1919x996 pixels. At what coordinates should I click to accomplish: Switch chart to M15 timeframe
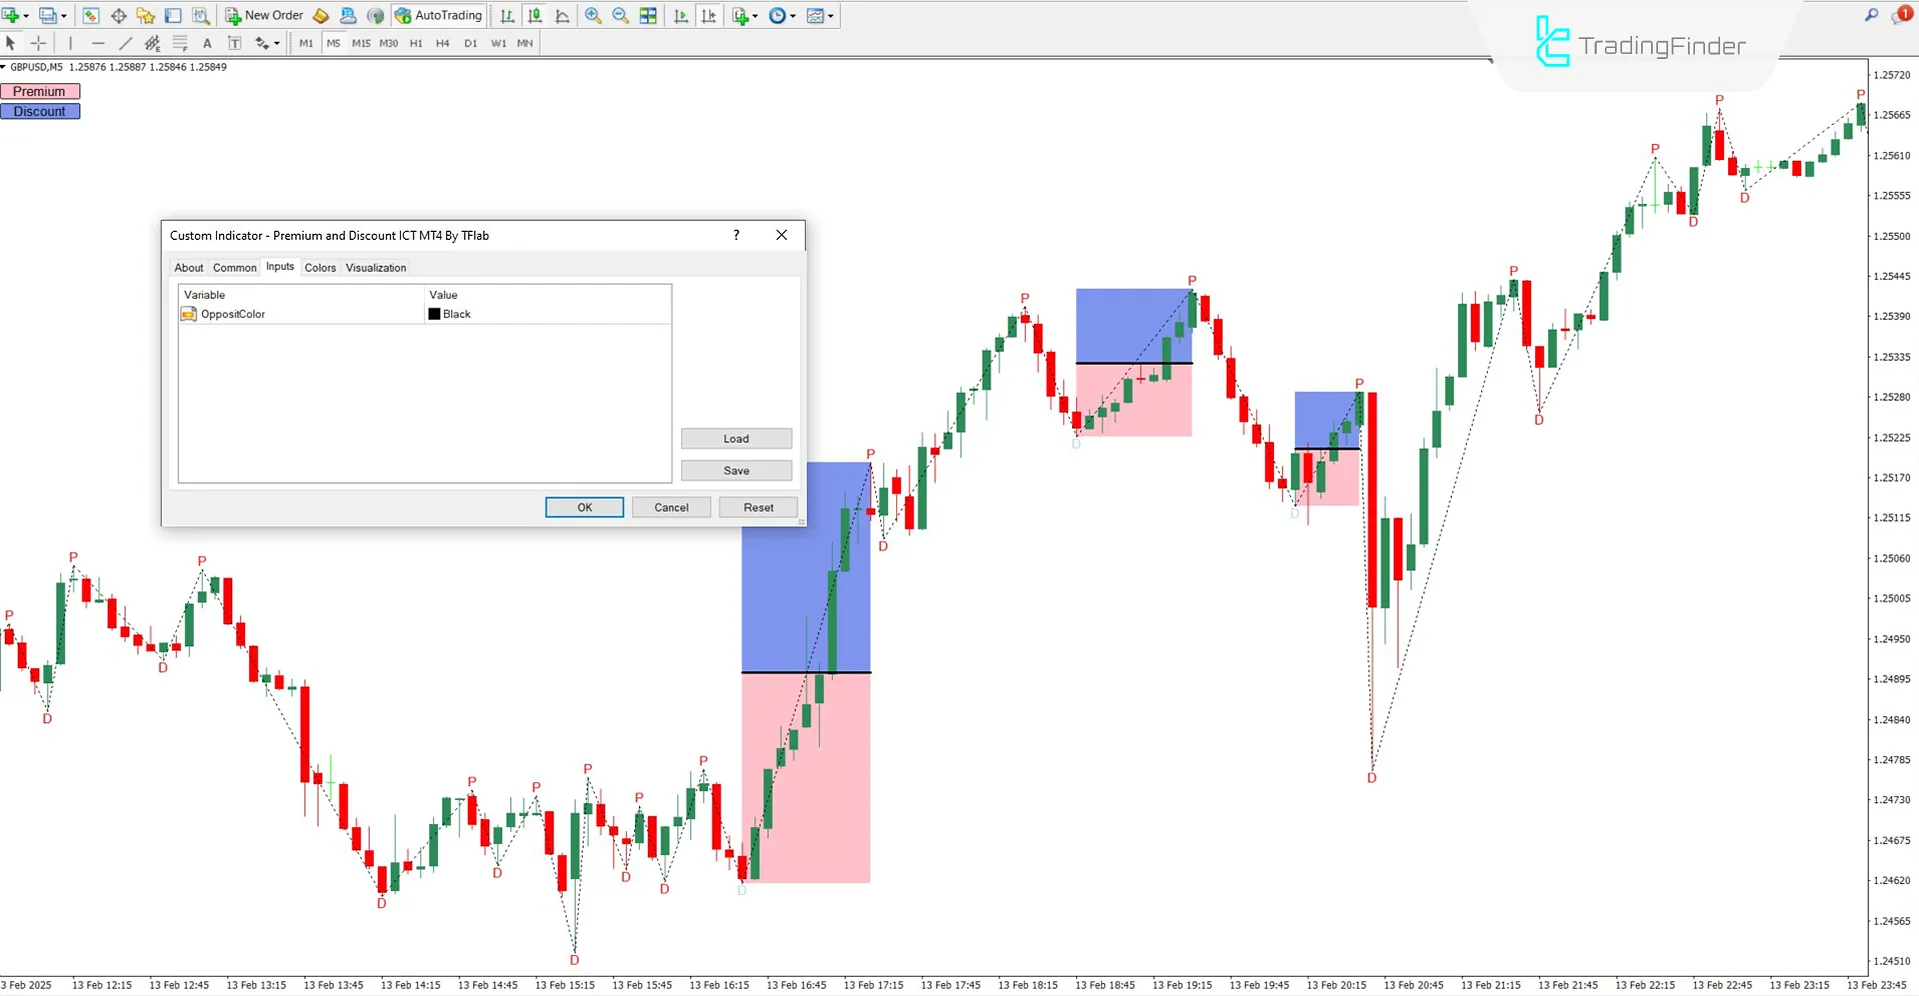tap(360, 43)
